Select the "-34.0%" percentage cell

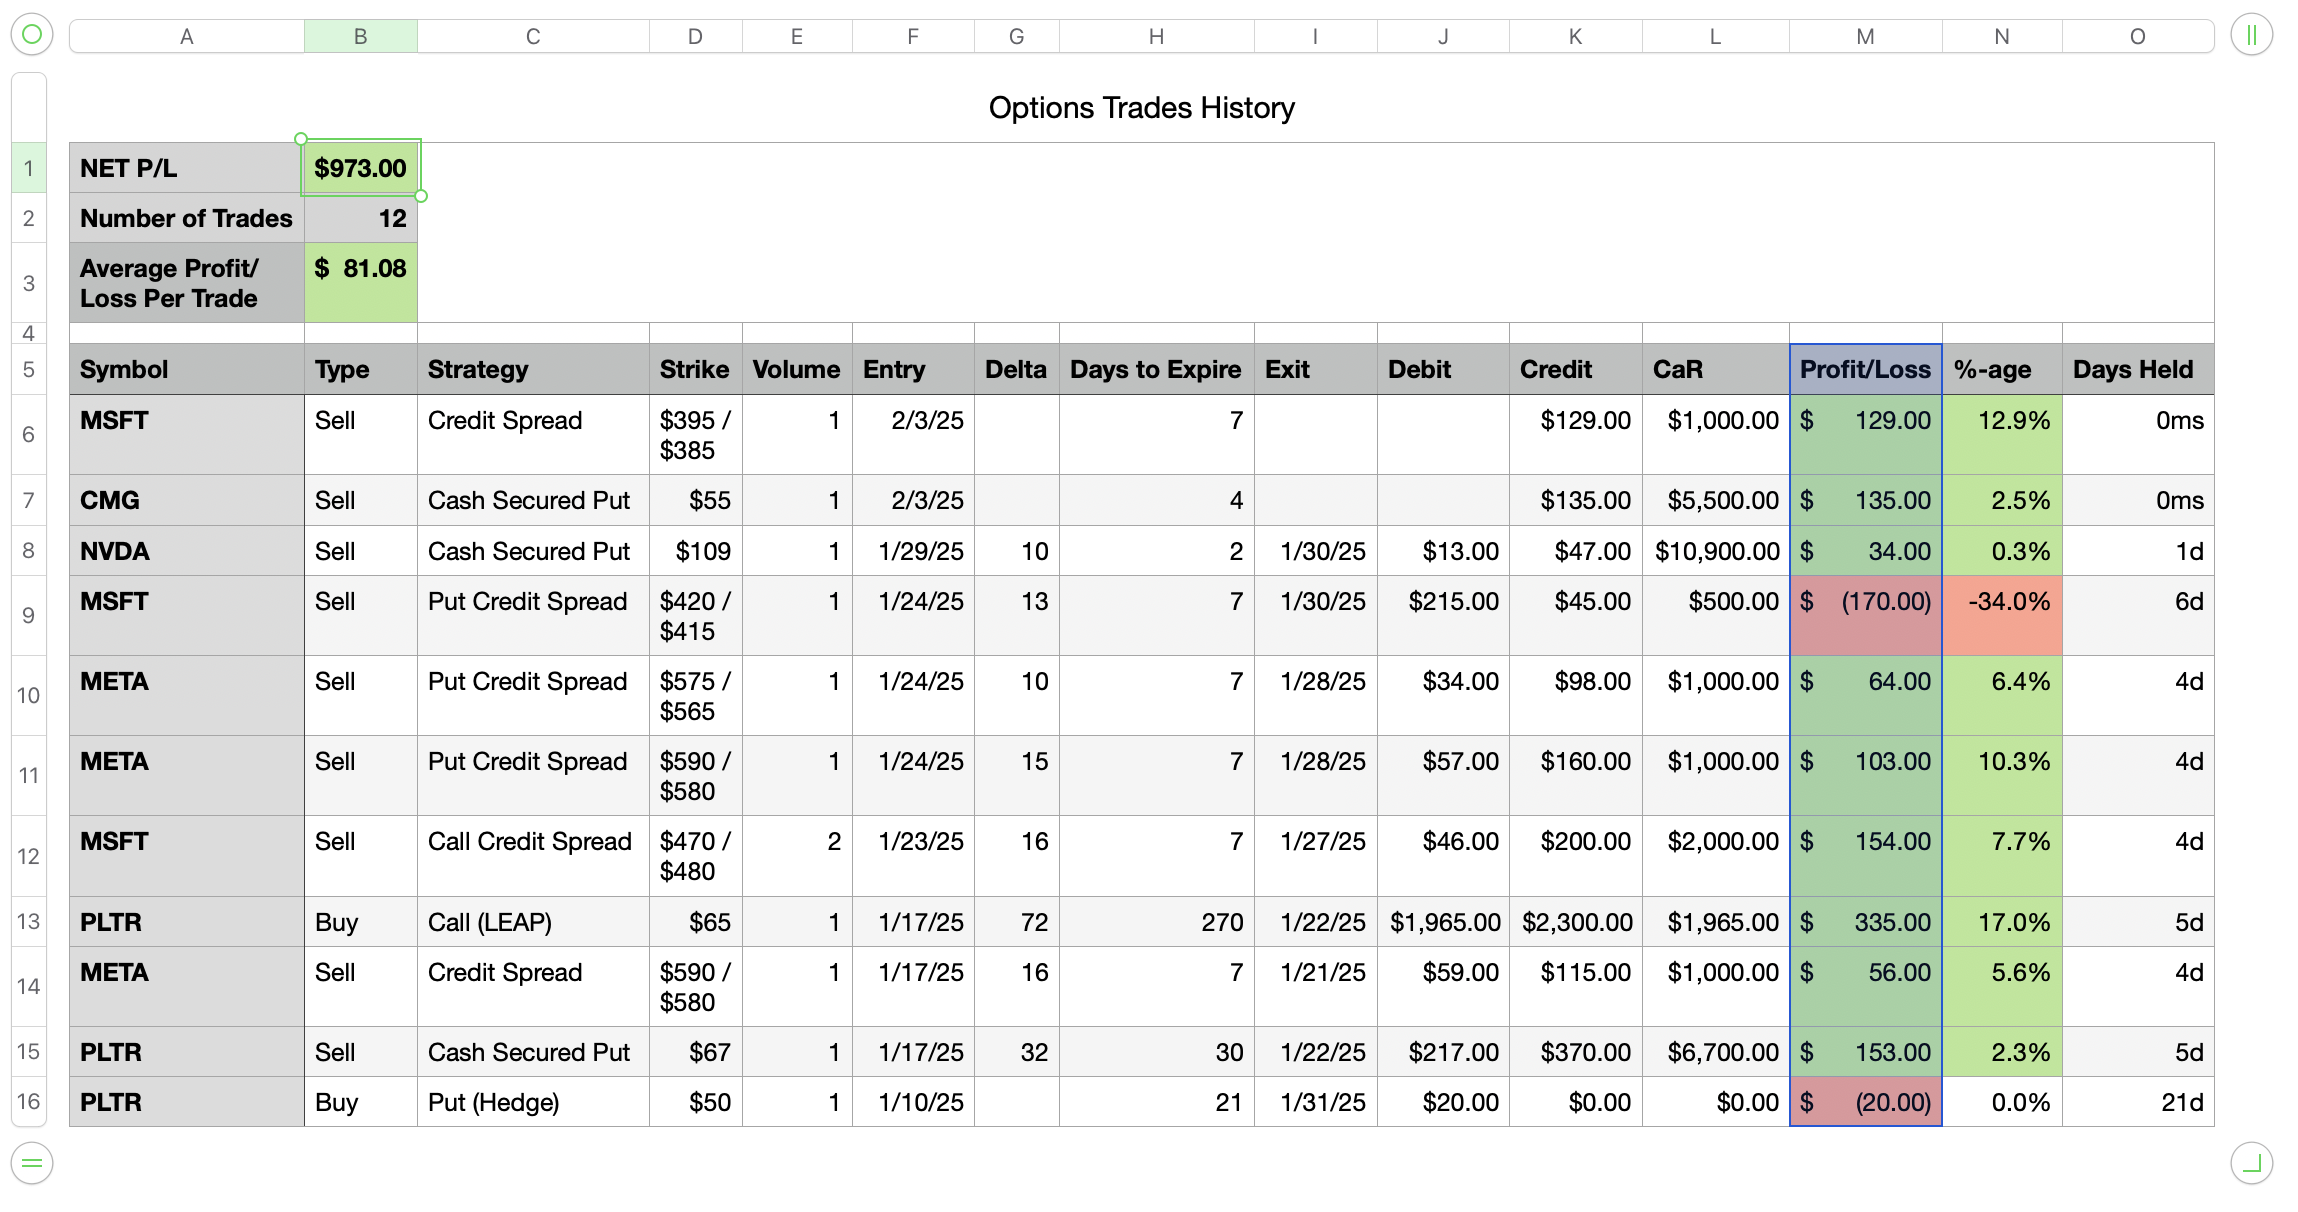2002,615
